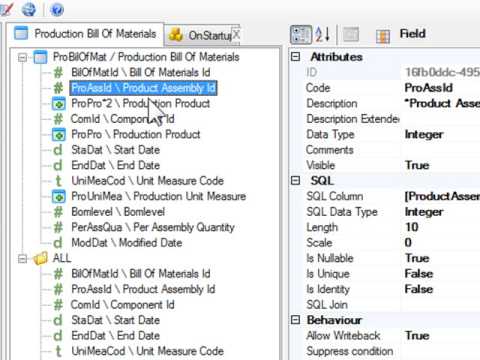
Task: Change the Visible True value
Action: [x=440, y=165]
